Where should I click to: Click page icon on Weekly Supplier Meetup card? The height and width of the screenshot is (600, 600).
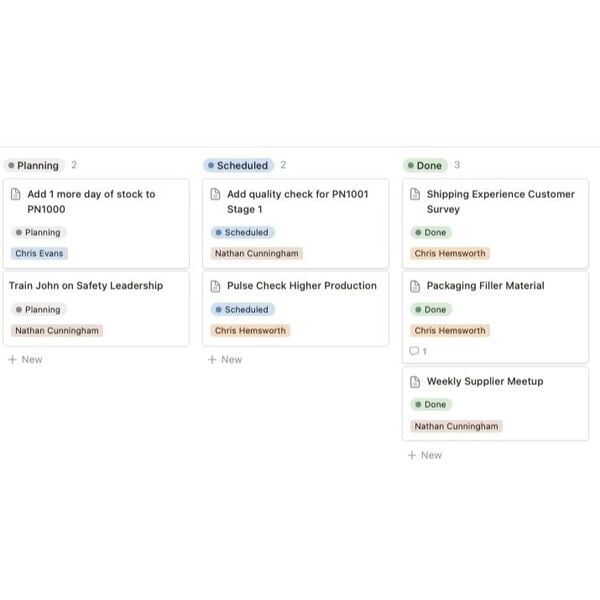416,381
